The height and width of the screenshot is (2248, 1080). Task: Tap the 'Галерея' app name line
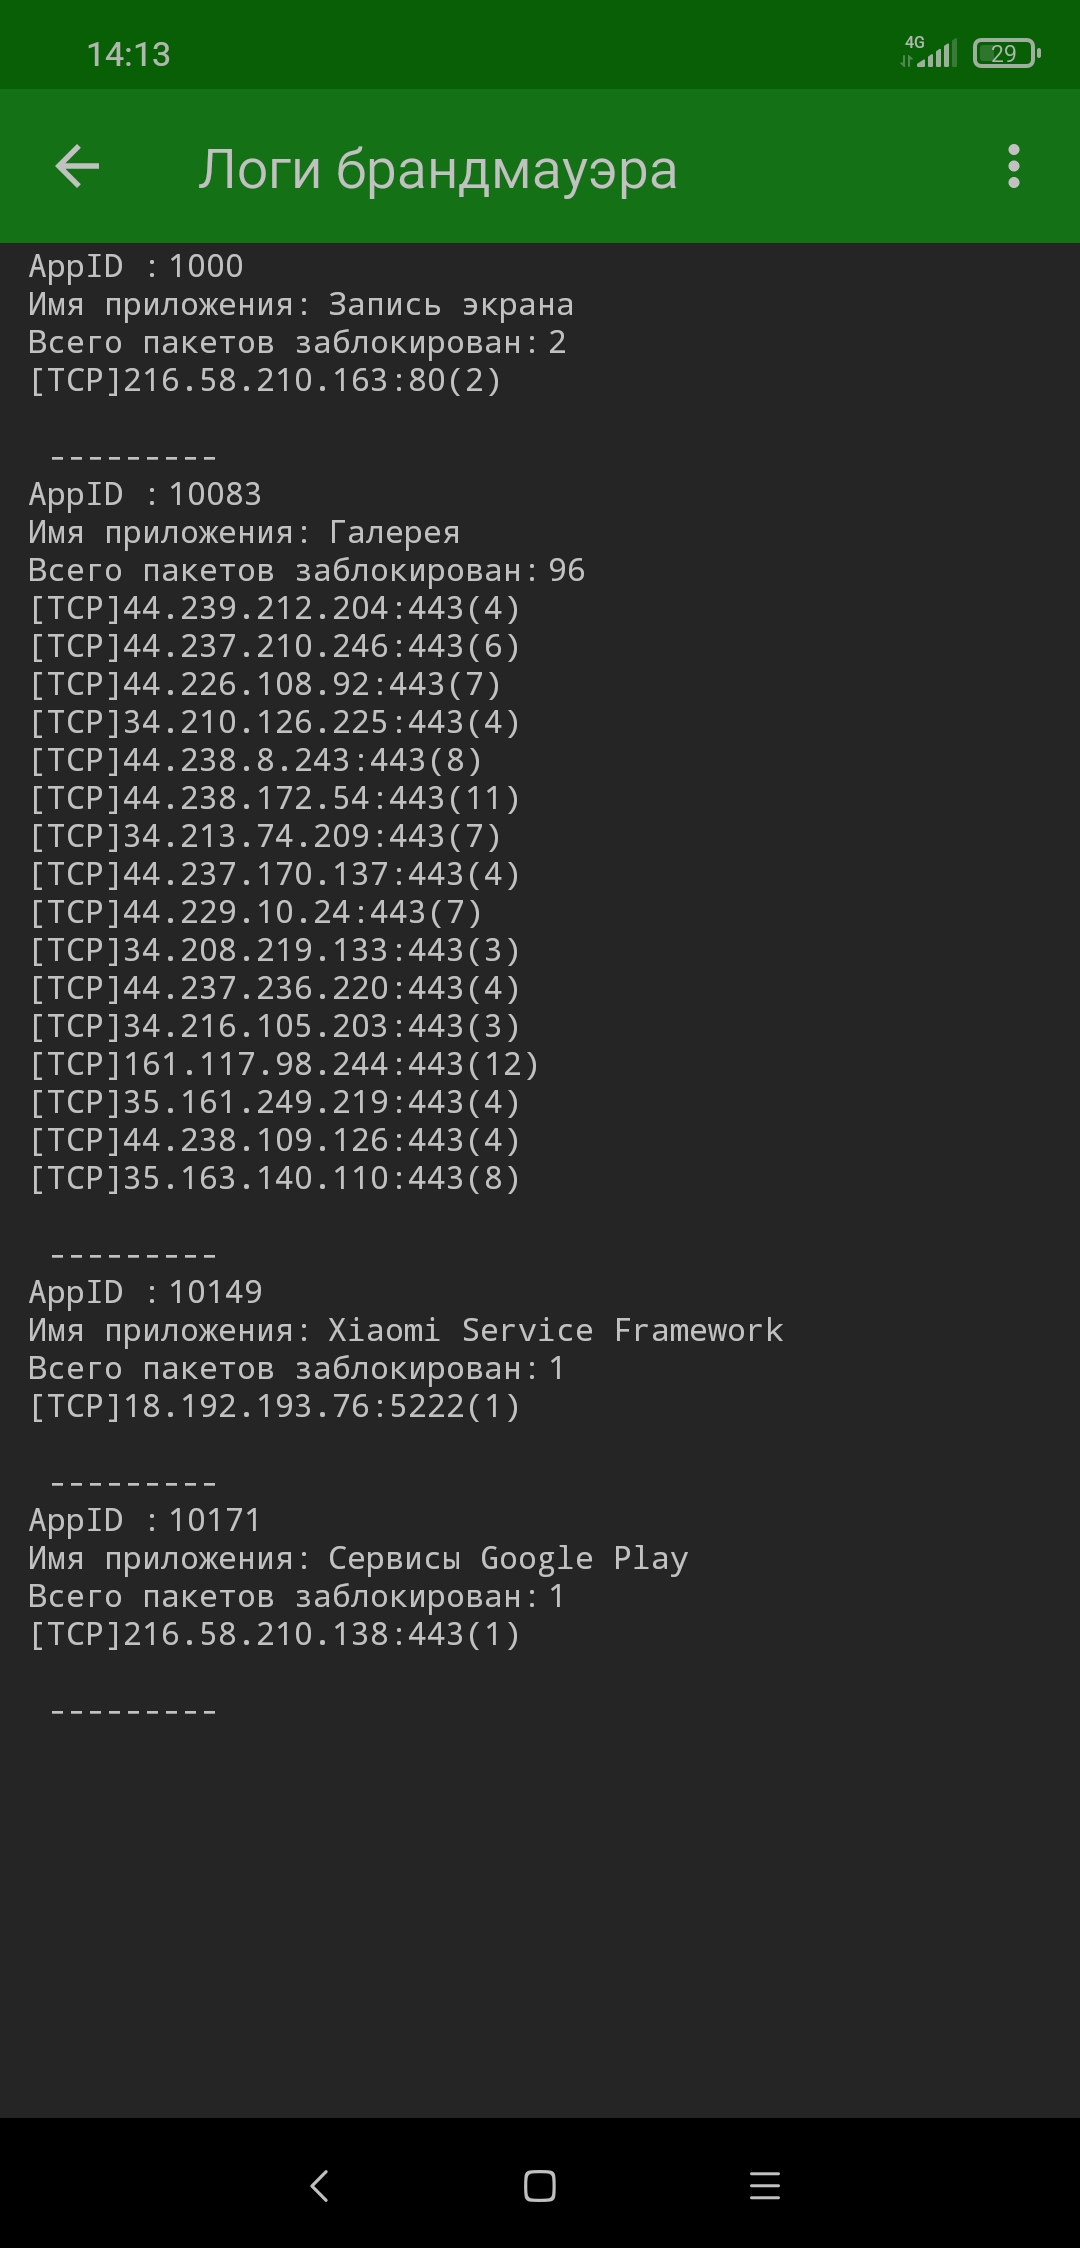(244, 532)
